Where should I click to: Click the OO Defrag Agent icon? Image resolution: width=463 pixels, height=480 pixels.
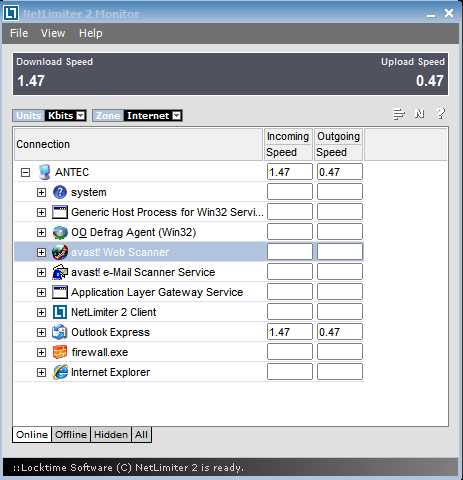pos(60,232)
